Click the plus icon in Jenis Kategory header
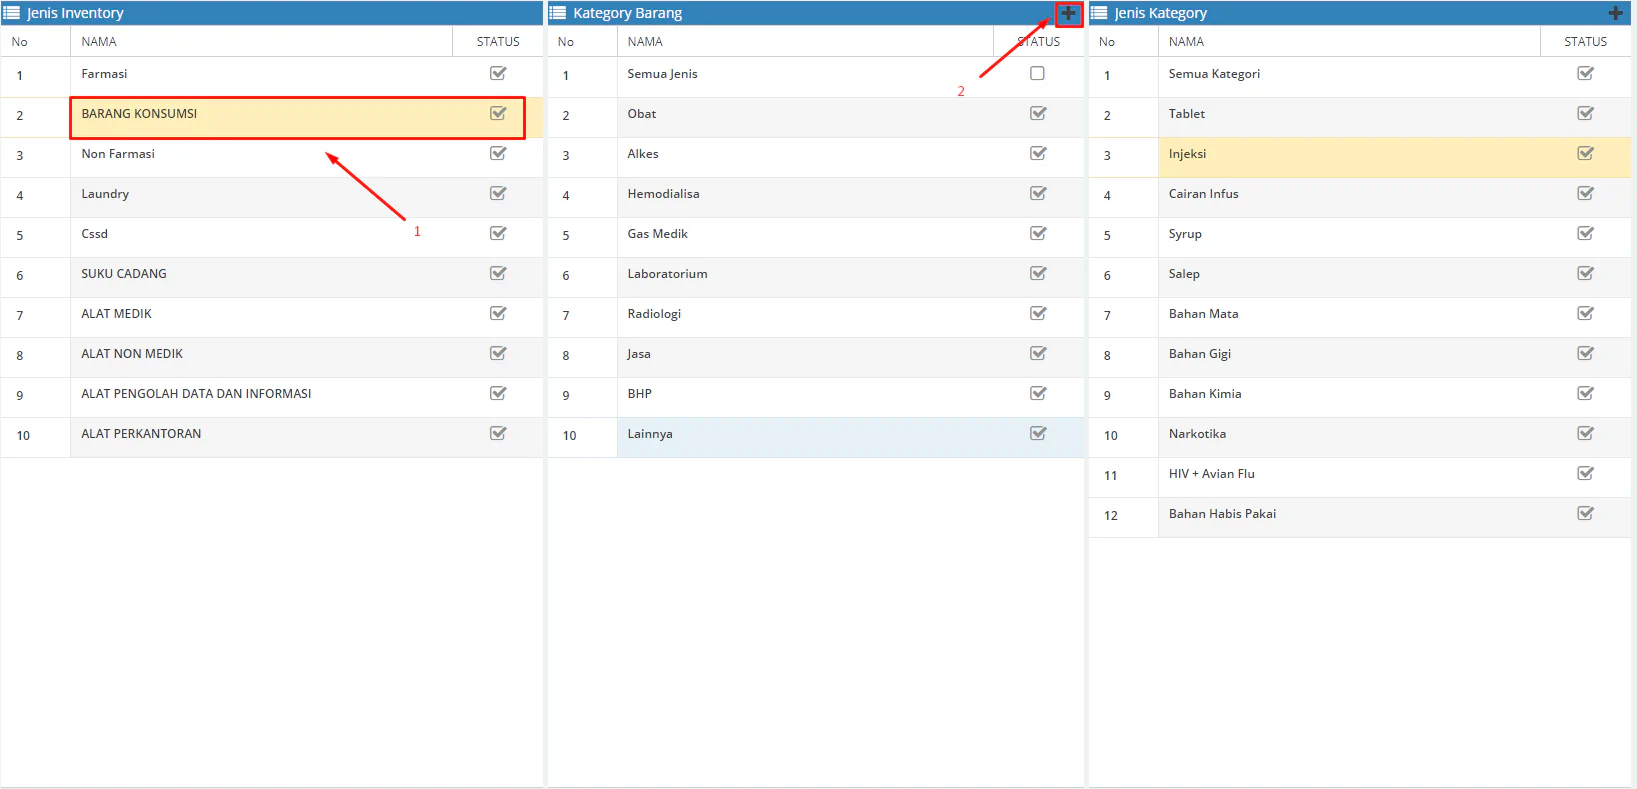Image resolution: width=1637 pixels, height=789 pixels. click(x=1615, y=14)
